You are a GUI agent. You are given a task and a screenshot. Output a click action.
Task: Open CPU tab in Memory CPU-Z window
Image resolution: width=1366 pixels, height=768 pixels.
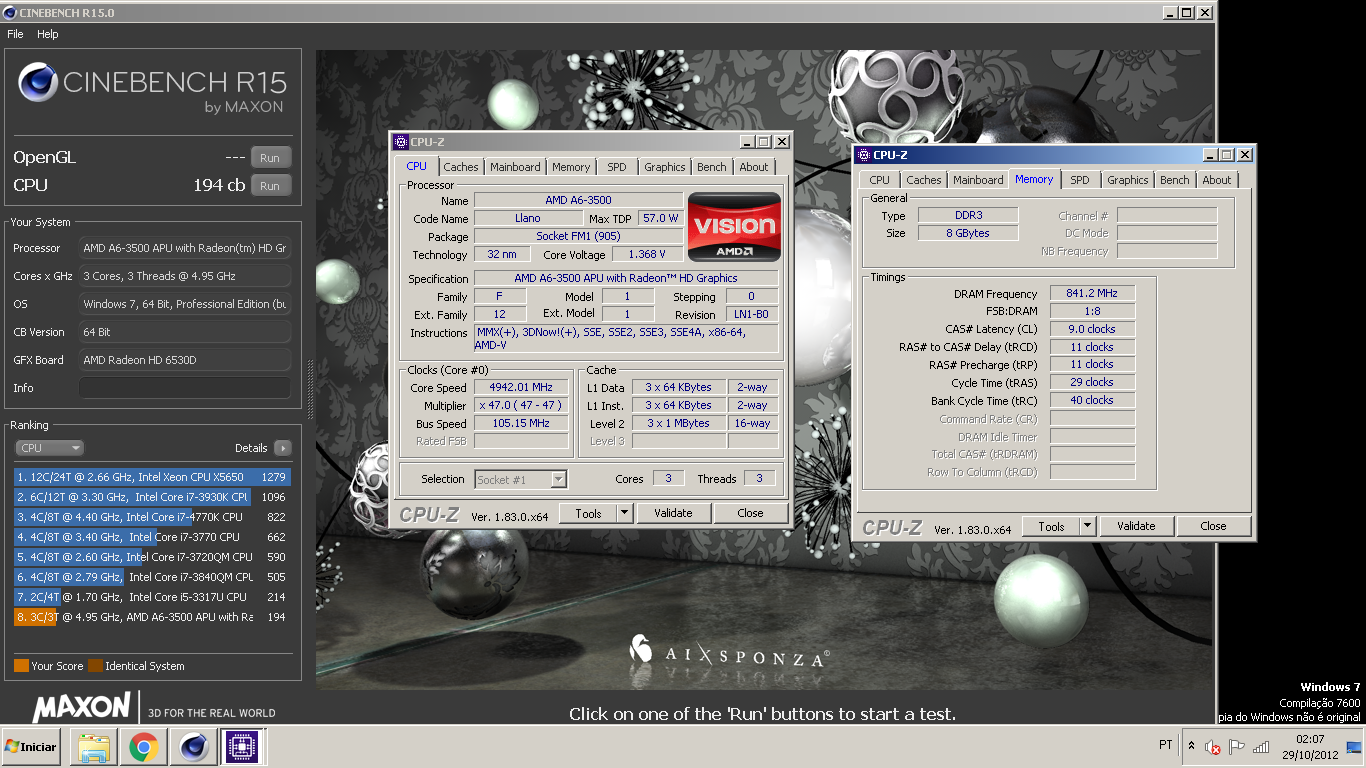(x=879, y=180)
